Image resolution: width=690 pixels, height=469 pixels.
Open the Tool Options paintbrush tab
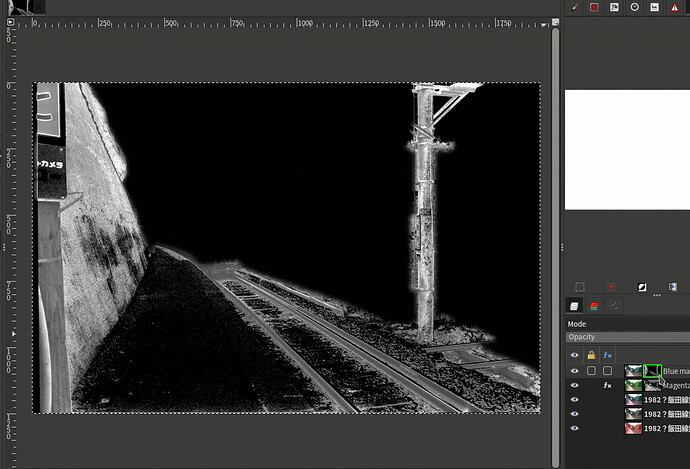[575, 7]
